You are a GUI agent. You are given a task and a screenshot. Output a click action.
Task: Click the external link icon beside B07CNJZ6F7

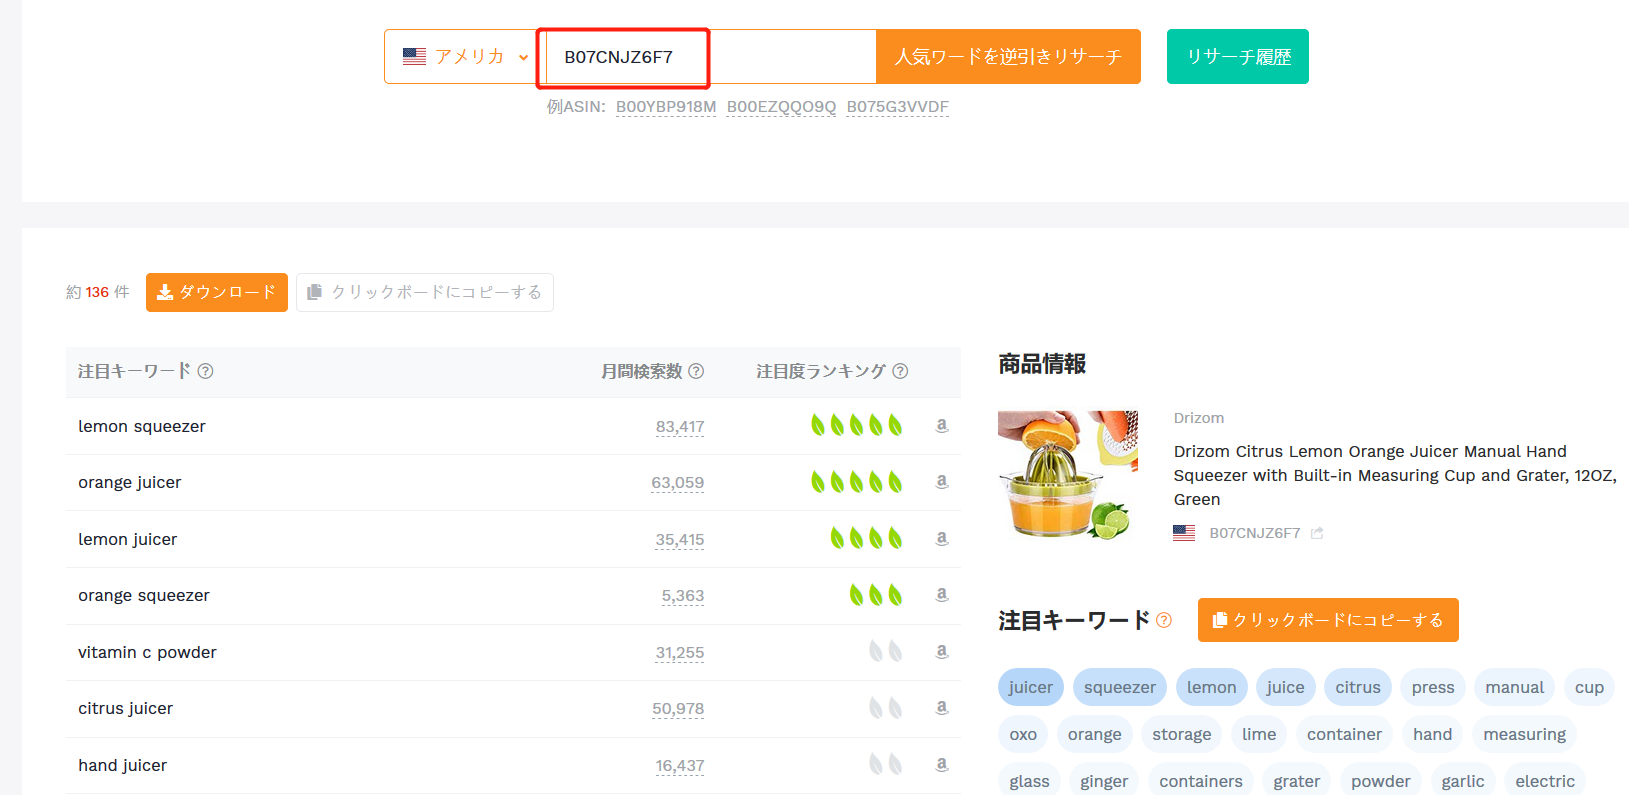(1317, 533)
